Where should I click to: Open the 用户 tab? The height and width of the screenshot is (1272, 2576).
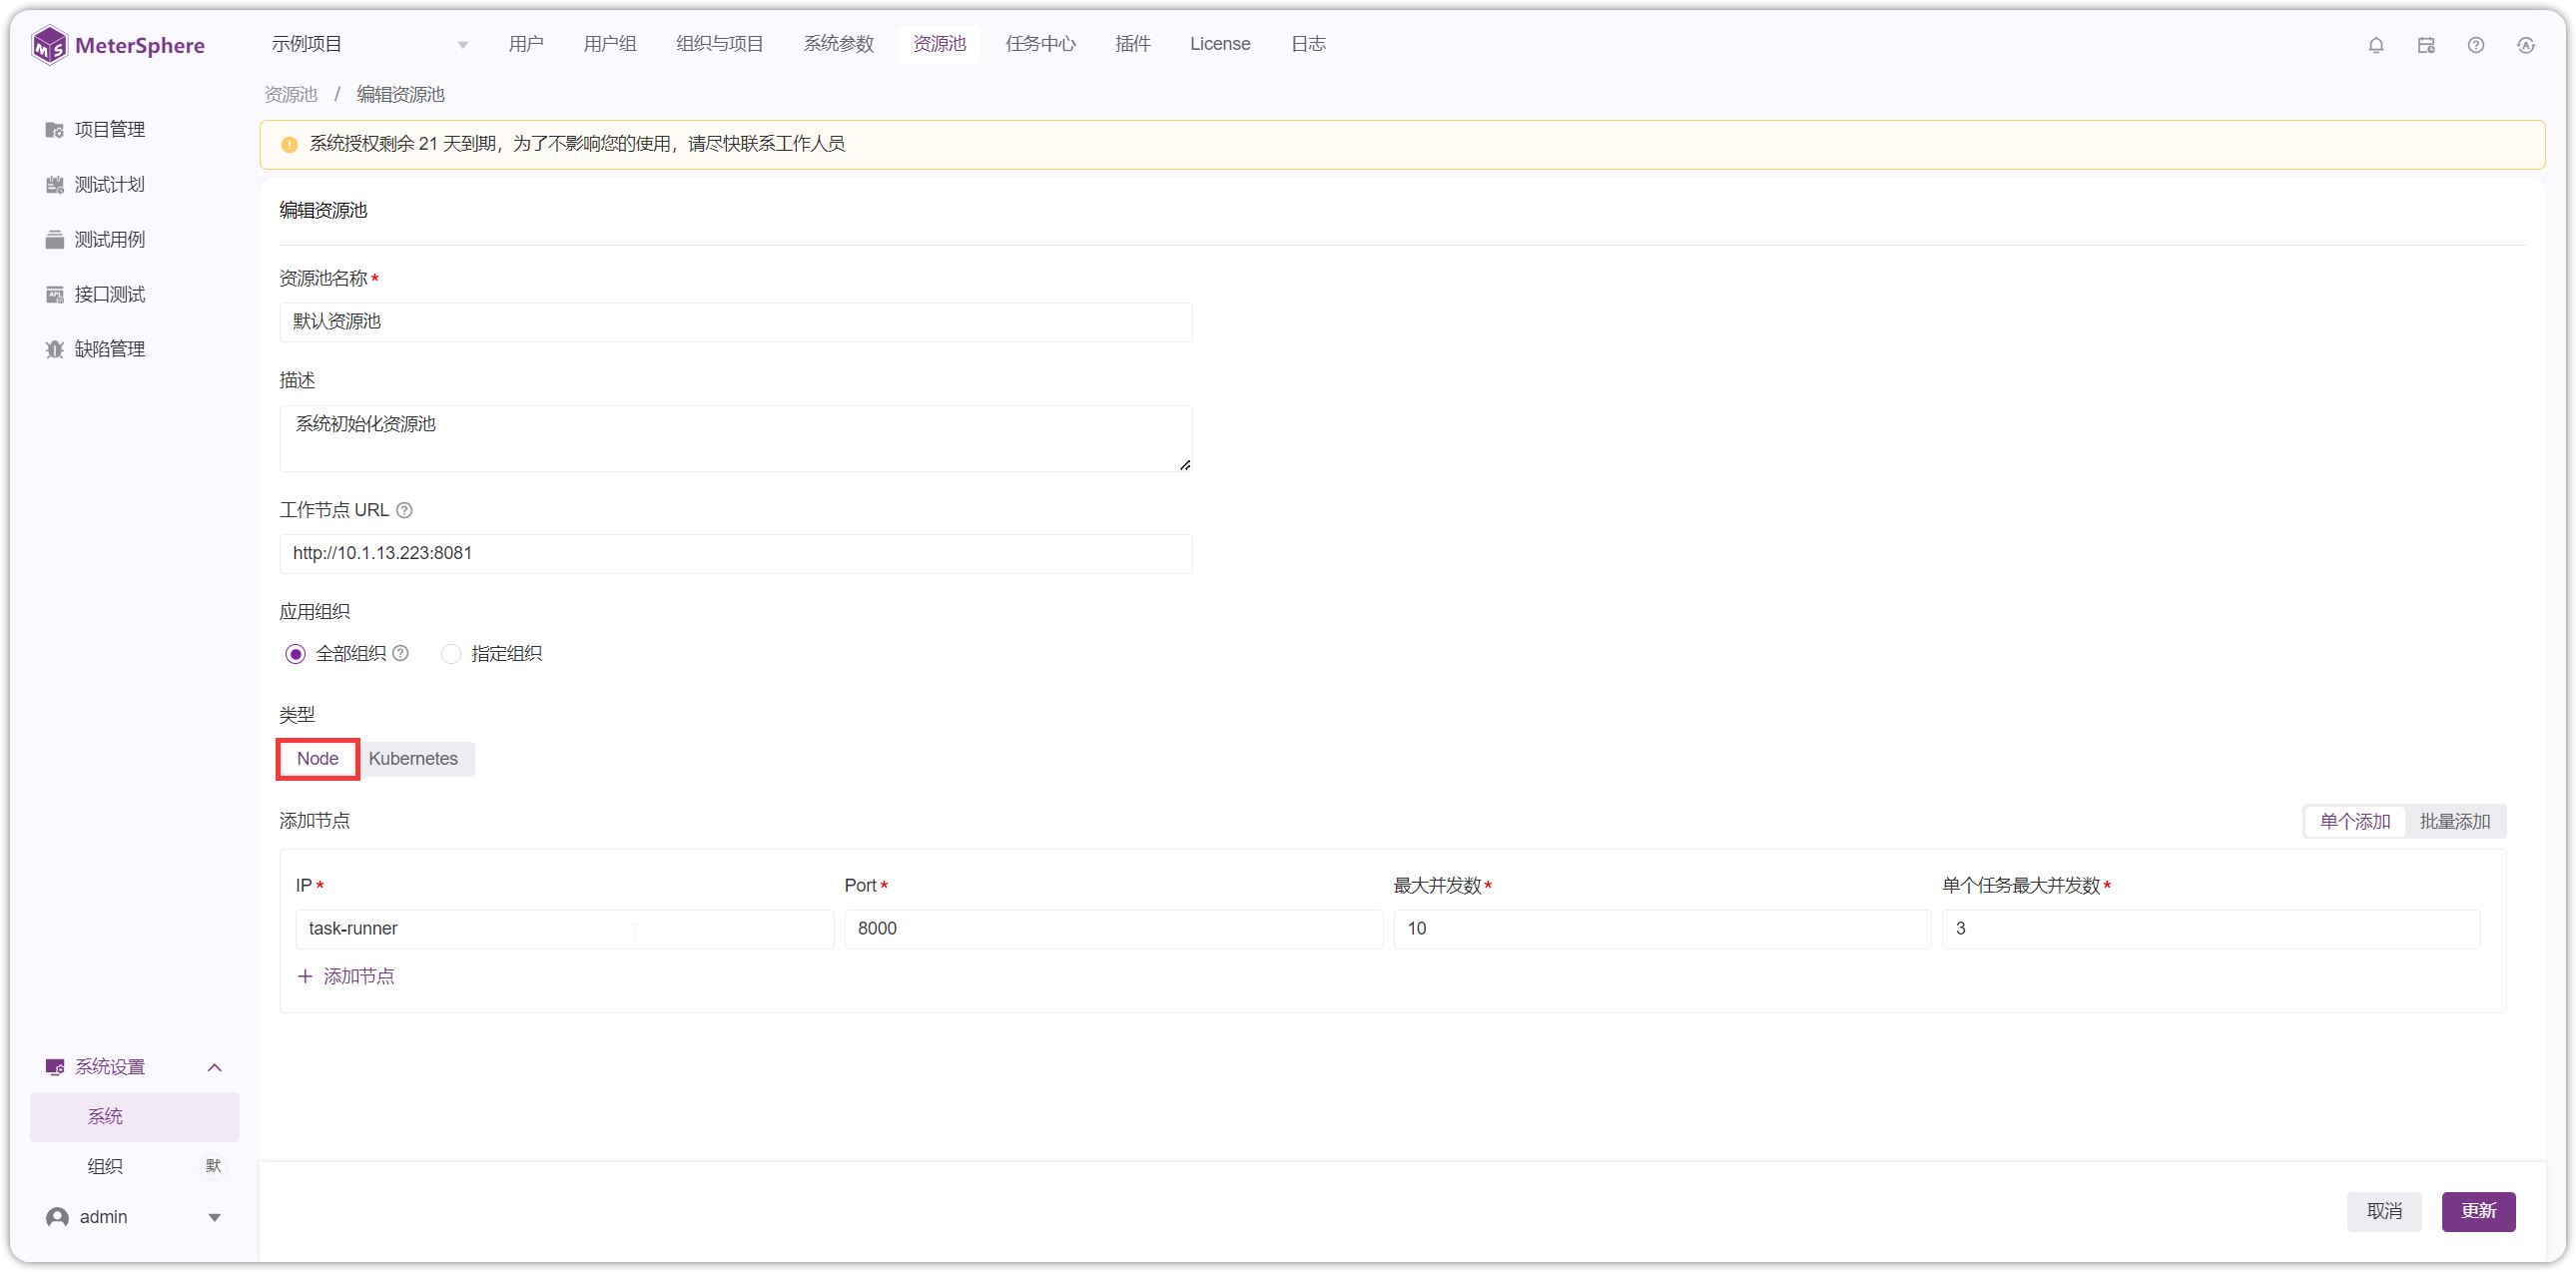[525, 44]
